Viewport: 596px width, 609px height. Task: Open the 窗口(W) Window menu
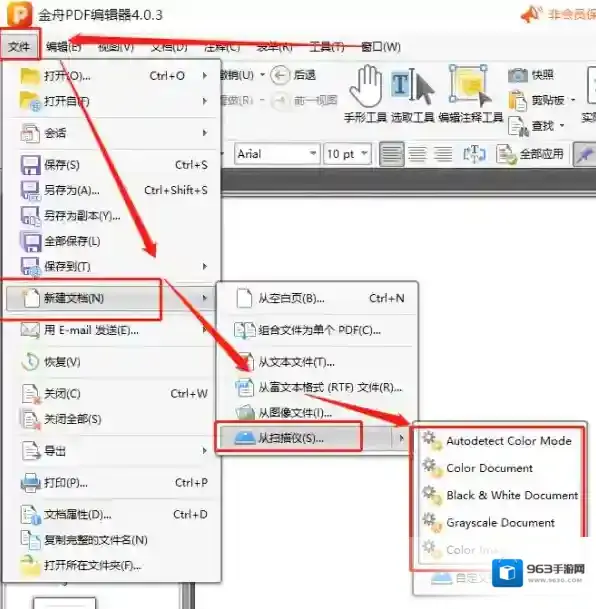click(381, 47)
